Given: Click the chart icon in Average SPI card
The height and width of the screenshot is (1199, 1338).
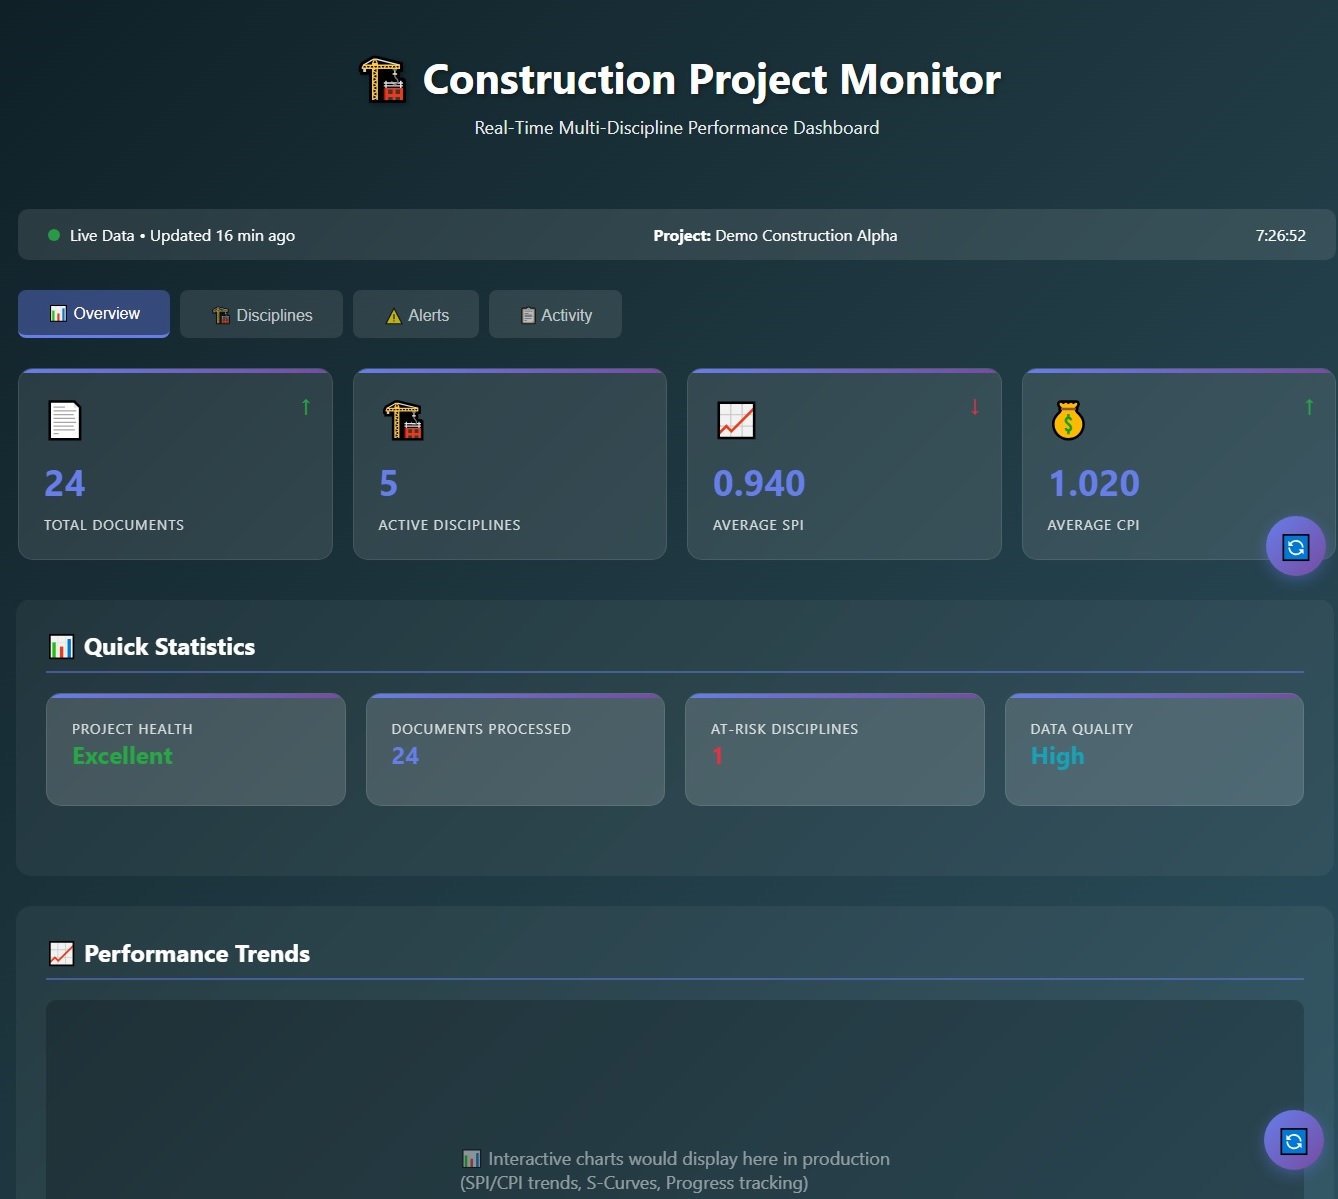Looking at the screenshot, I should pos(736,420).
